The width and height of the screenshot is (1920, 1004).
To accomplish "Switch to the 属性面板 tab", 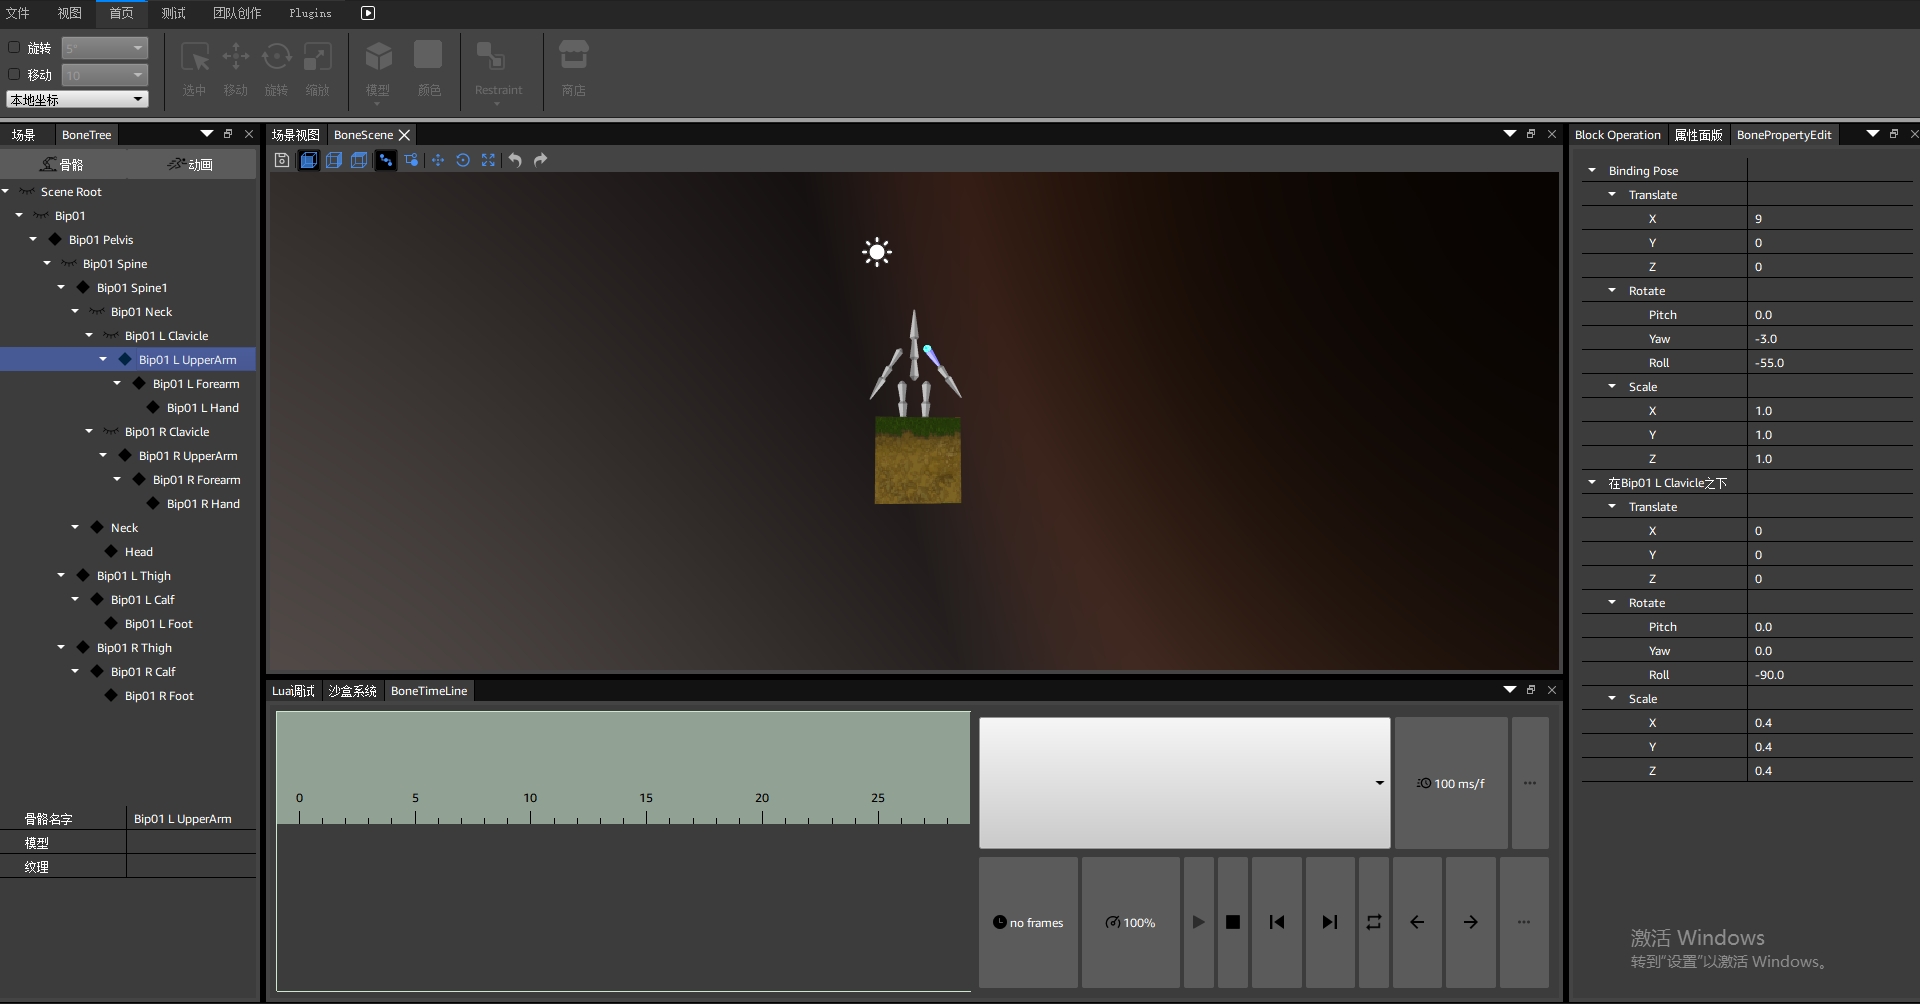I will click(1698, 135).
